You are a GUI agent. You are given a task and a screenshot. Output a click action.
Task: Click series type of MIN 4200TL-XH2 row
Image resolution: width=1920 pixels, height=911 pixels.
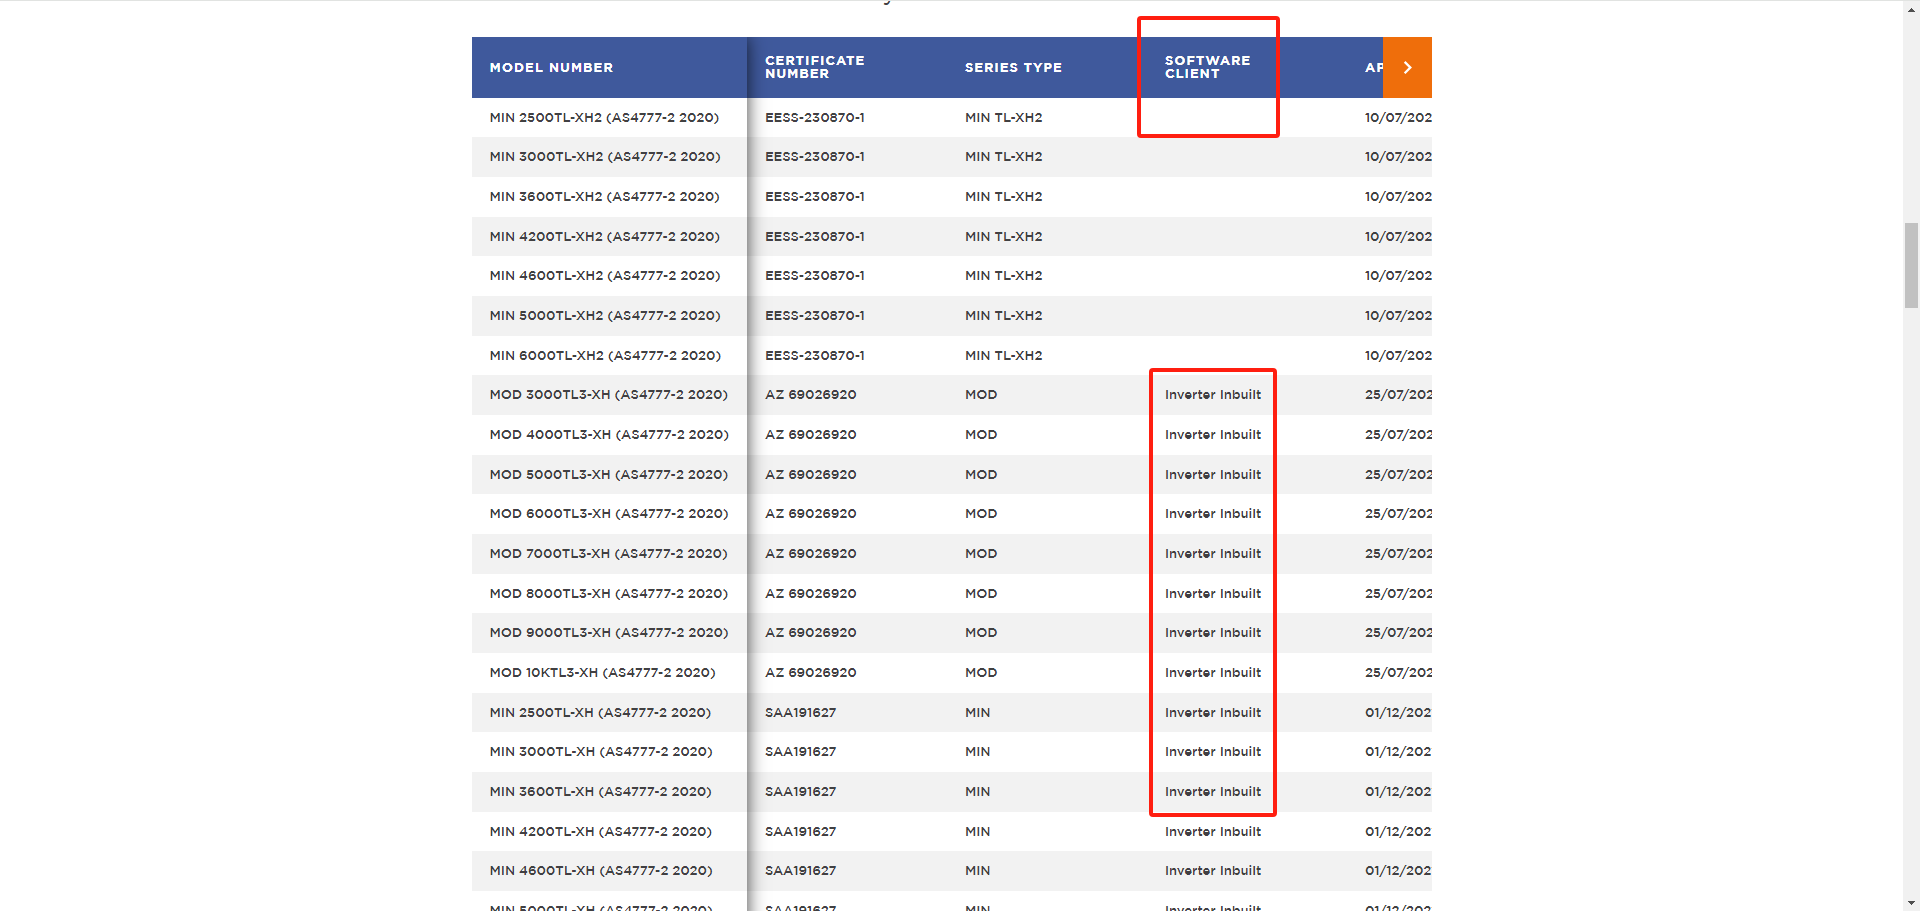coord(1003,237)
